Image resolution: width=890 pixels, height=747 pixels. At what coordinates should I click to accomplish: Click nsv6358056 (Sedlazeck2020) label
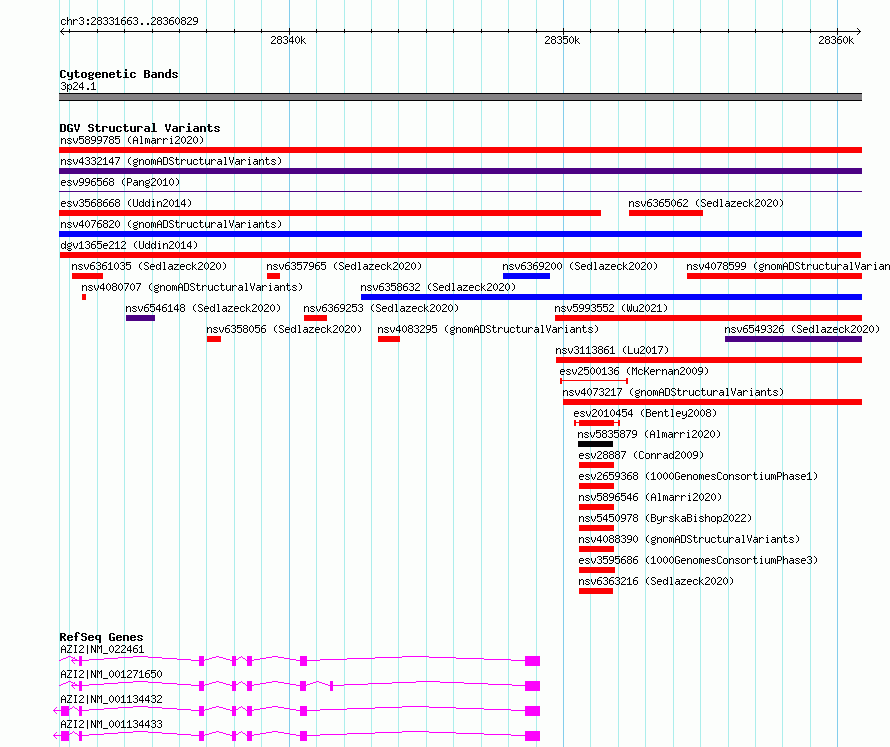(284, 329)
